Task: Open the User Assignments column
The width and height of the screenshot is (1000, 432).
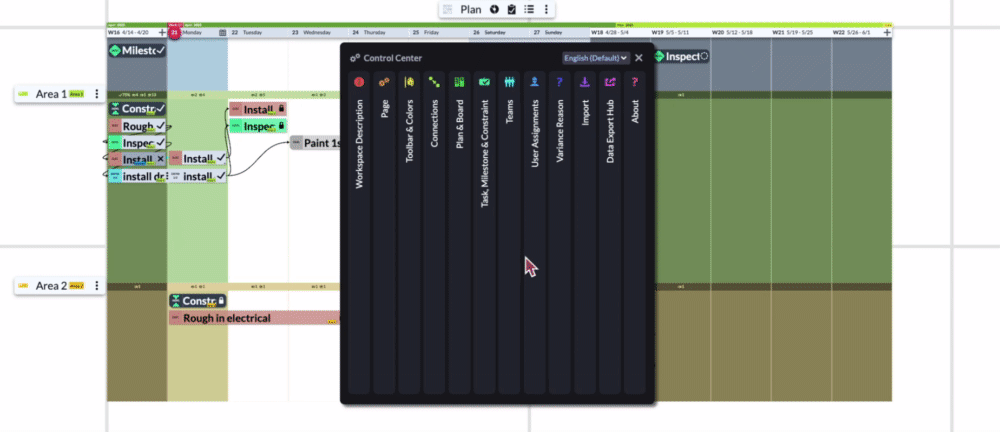Action: [x=534, y=232]
